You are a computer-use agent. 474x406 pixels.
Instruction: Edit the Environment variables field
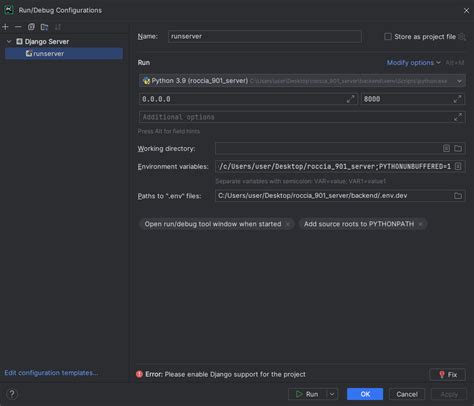(340, 166)
